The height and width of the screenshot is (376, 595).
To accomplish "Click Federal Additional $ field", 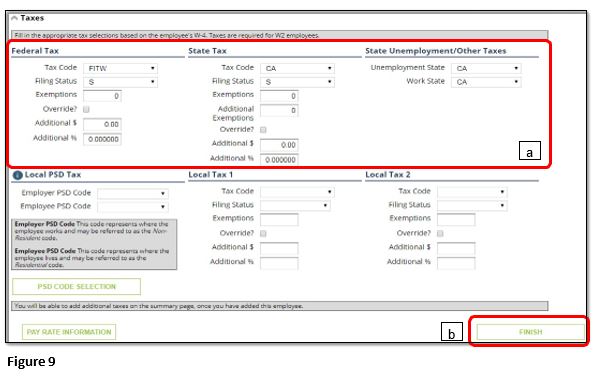I will pyautogui.click(x=102, y=124).
